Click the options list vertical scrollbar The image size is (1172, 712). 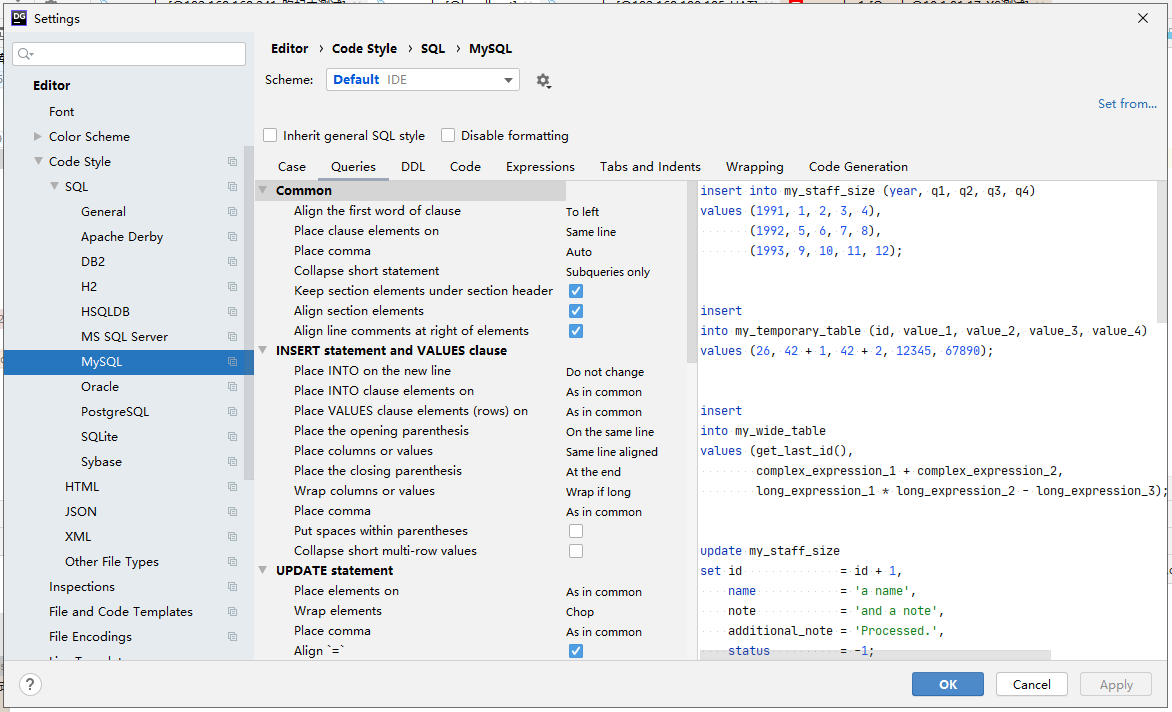[x=691, y=272]
